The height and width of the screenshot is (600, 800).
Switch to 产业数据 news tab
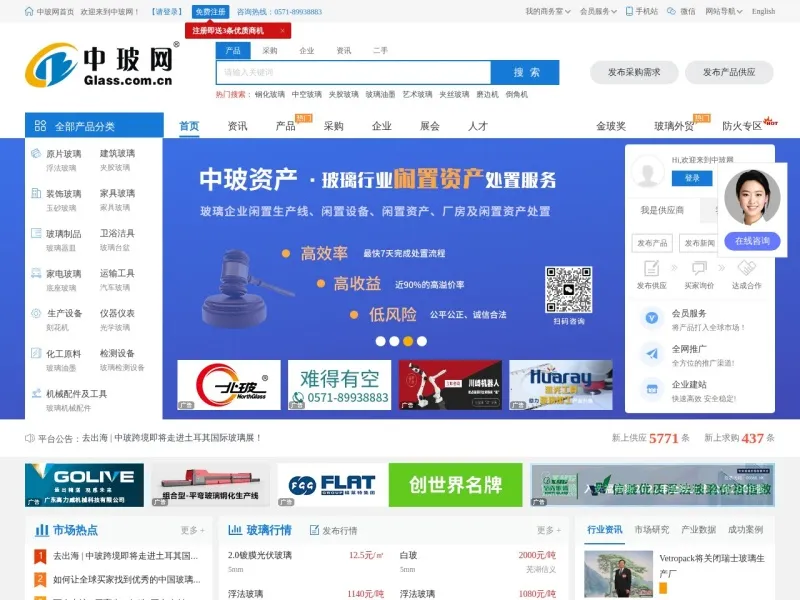pos(698,530)
